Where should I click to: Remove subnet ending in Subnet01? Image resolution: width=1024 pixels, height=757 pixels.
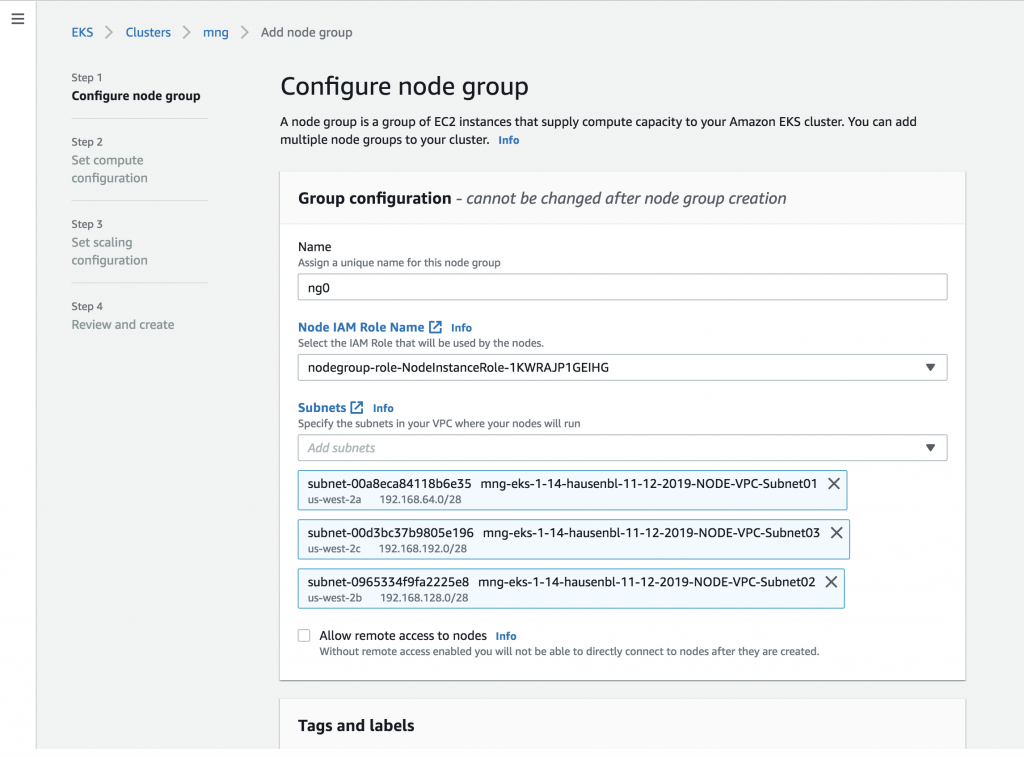pyautogui.click(x=834, y=483)
